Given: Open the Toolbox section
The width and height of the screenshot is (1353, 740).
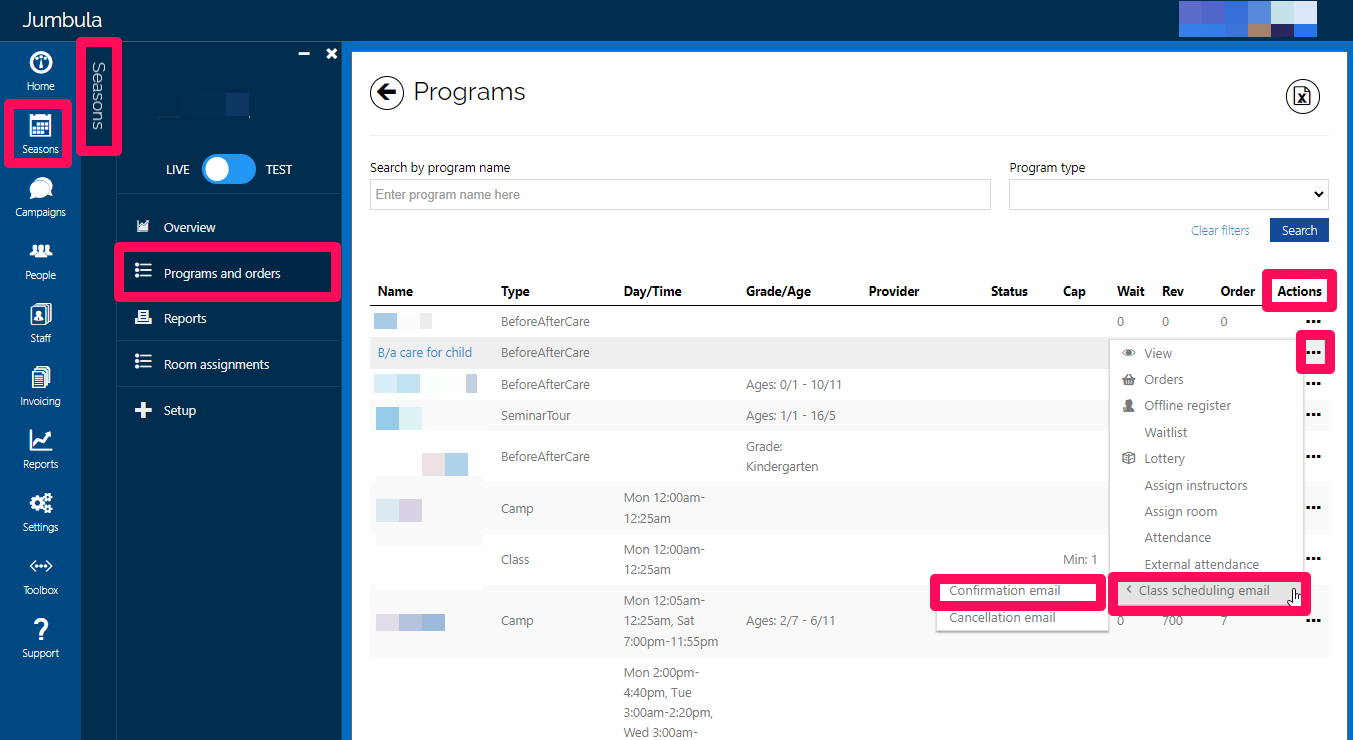Looking at the screenshot, I should (x=40, y=575).
